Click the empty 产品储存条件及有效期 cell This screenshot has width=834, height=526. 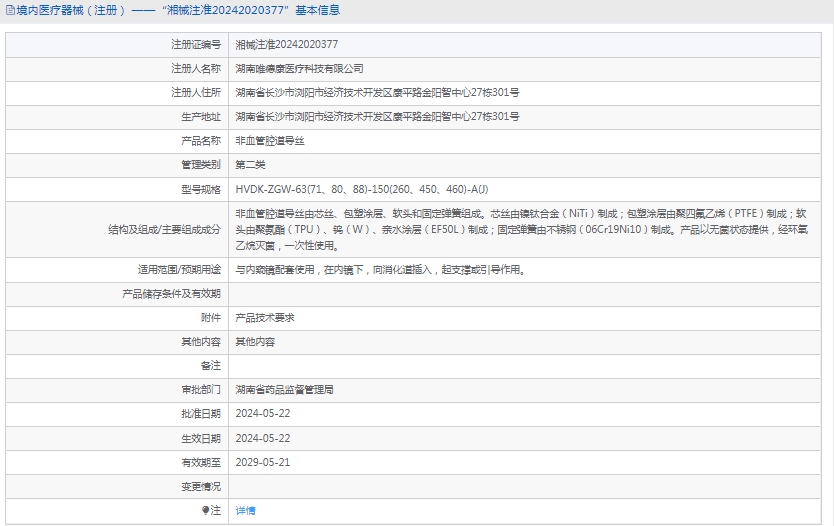[x=528, y=294]
